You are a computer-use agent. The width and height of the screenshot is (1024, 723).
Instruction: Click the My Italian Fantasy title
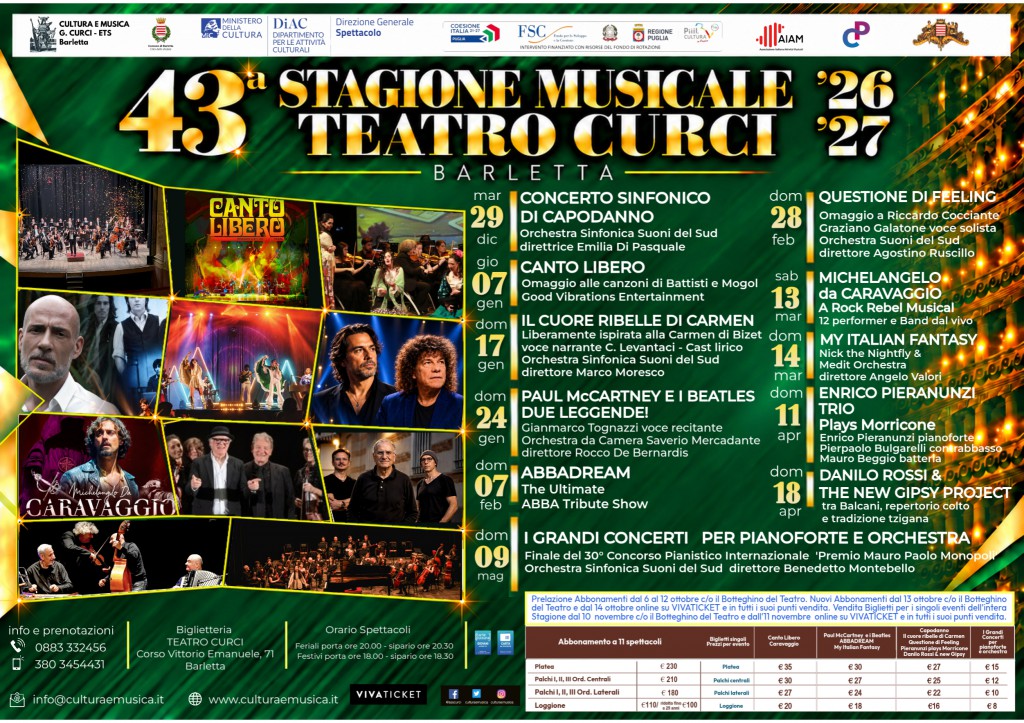coord(898,340)
